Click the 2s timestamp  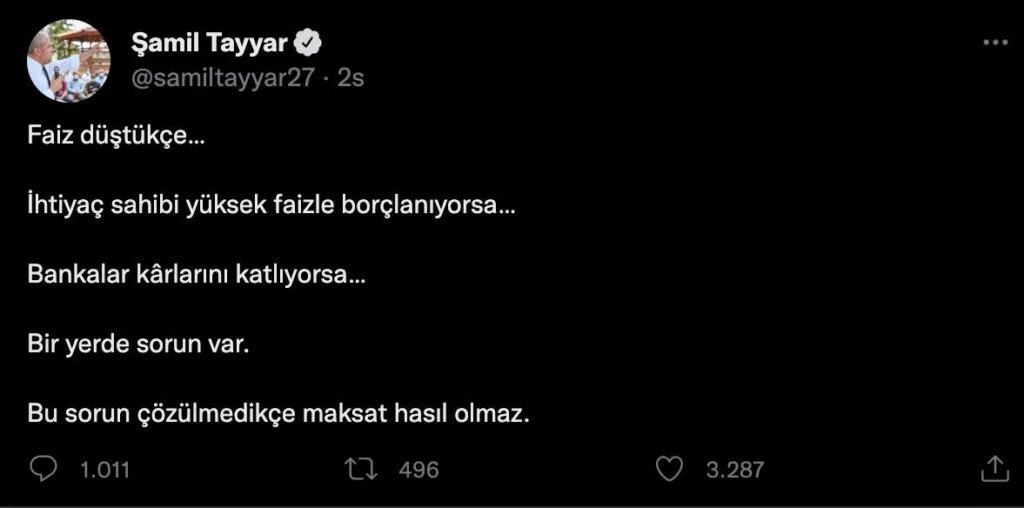(351, 77)
